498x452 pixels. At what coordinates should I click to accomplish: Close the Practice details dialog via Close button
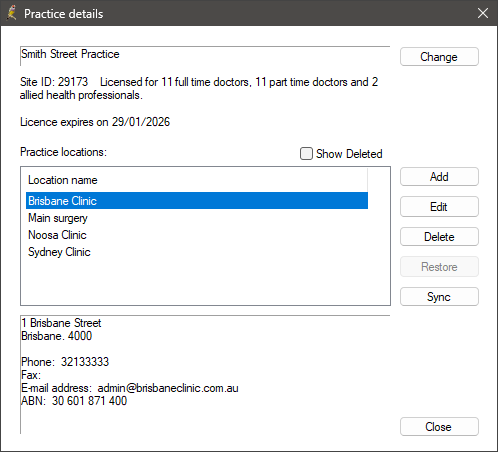pos(439,427)
